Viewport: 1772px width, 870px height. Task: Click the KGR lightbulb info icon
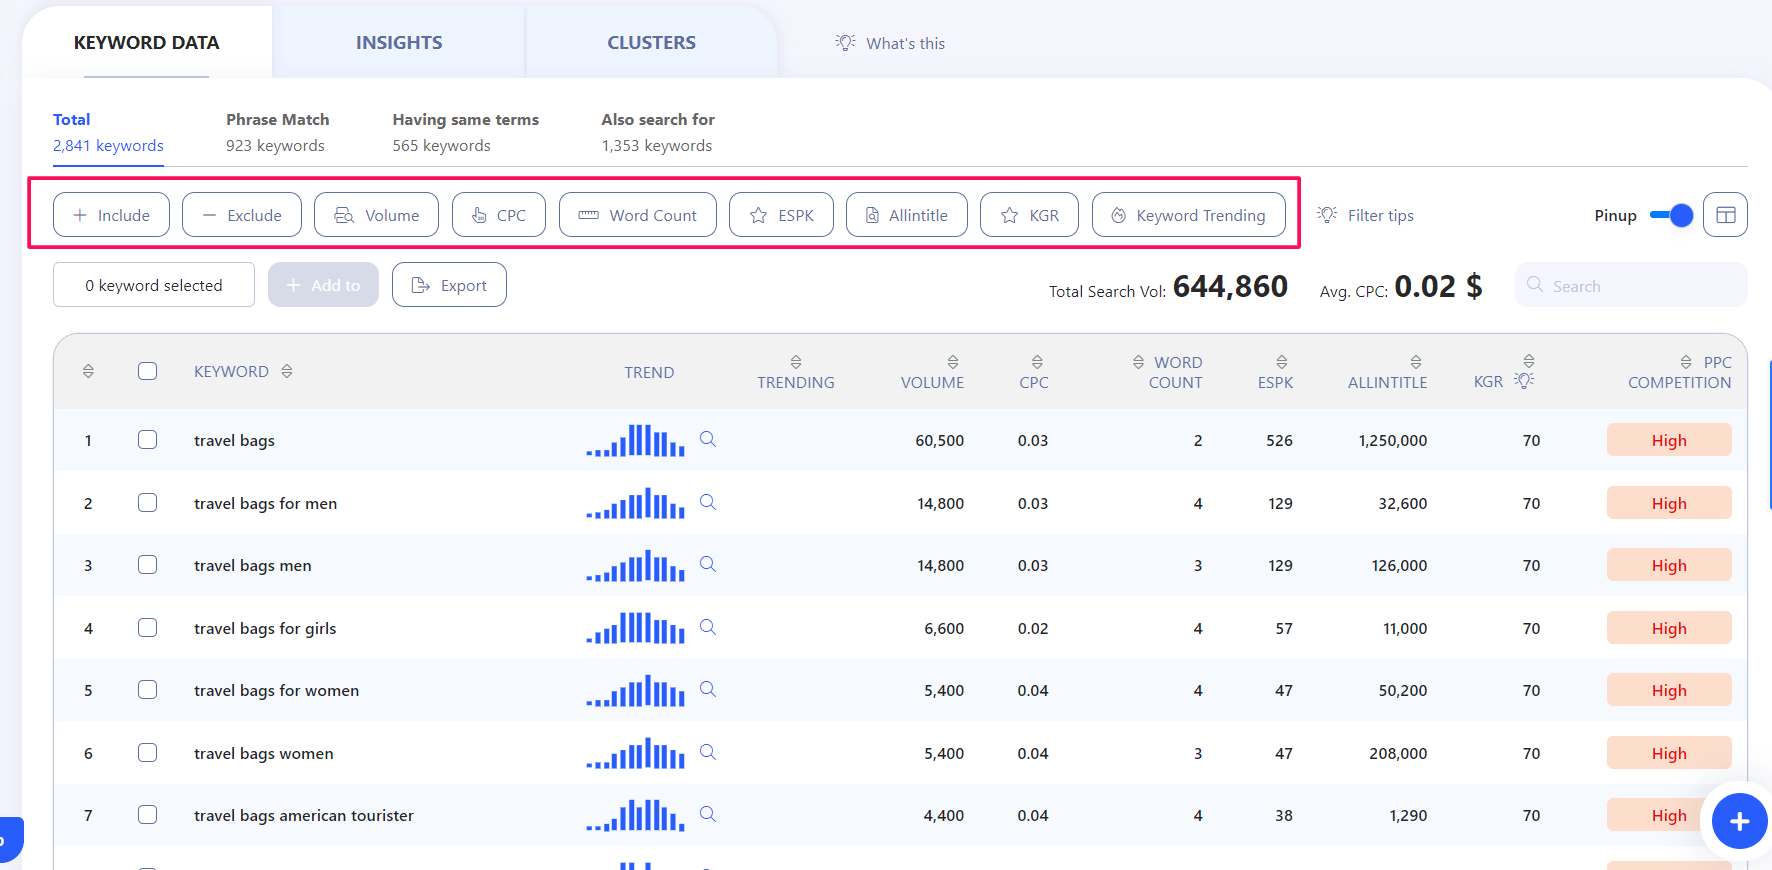point(1524,380)
